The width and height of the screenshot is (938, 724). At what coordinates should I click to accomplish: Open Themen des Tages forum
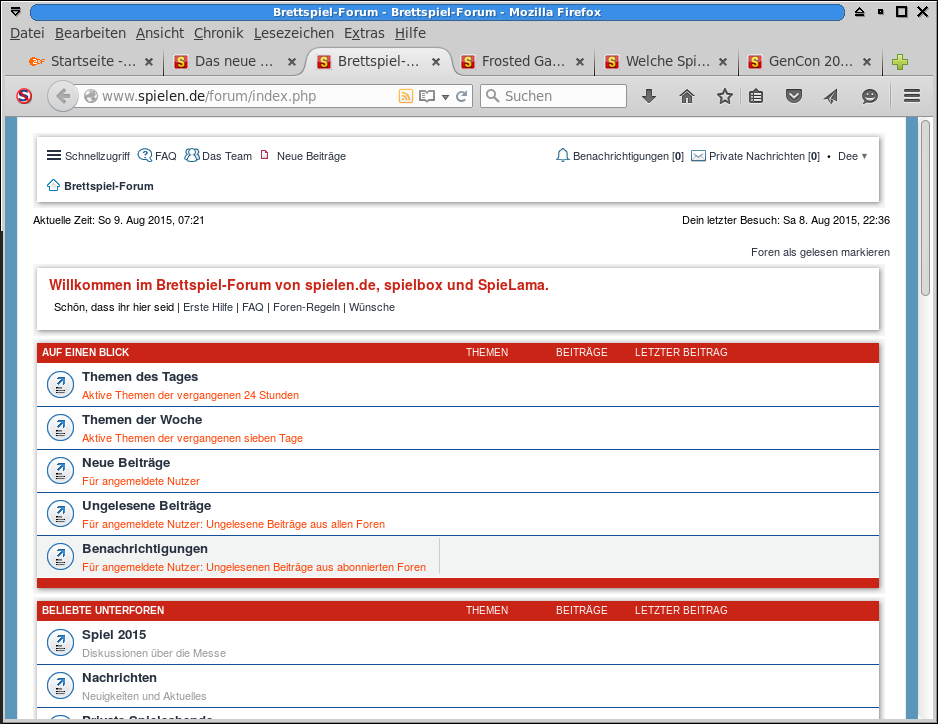coord(140,376)
